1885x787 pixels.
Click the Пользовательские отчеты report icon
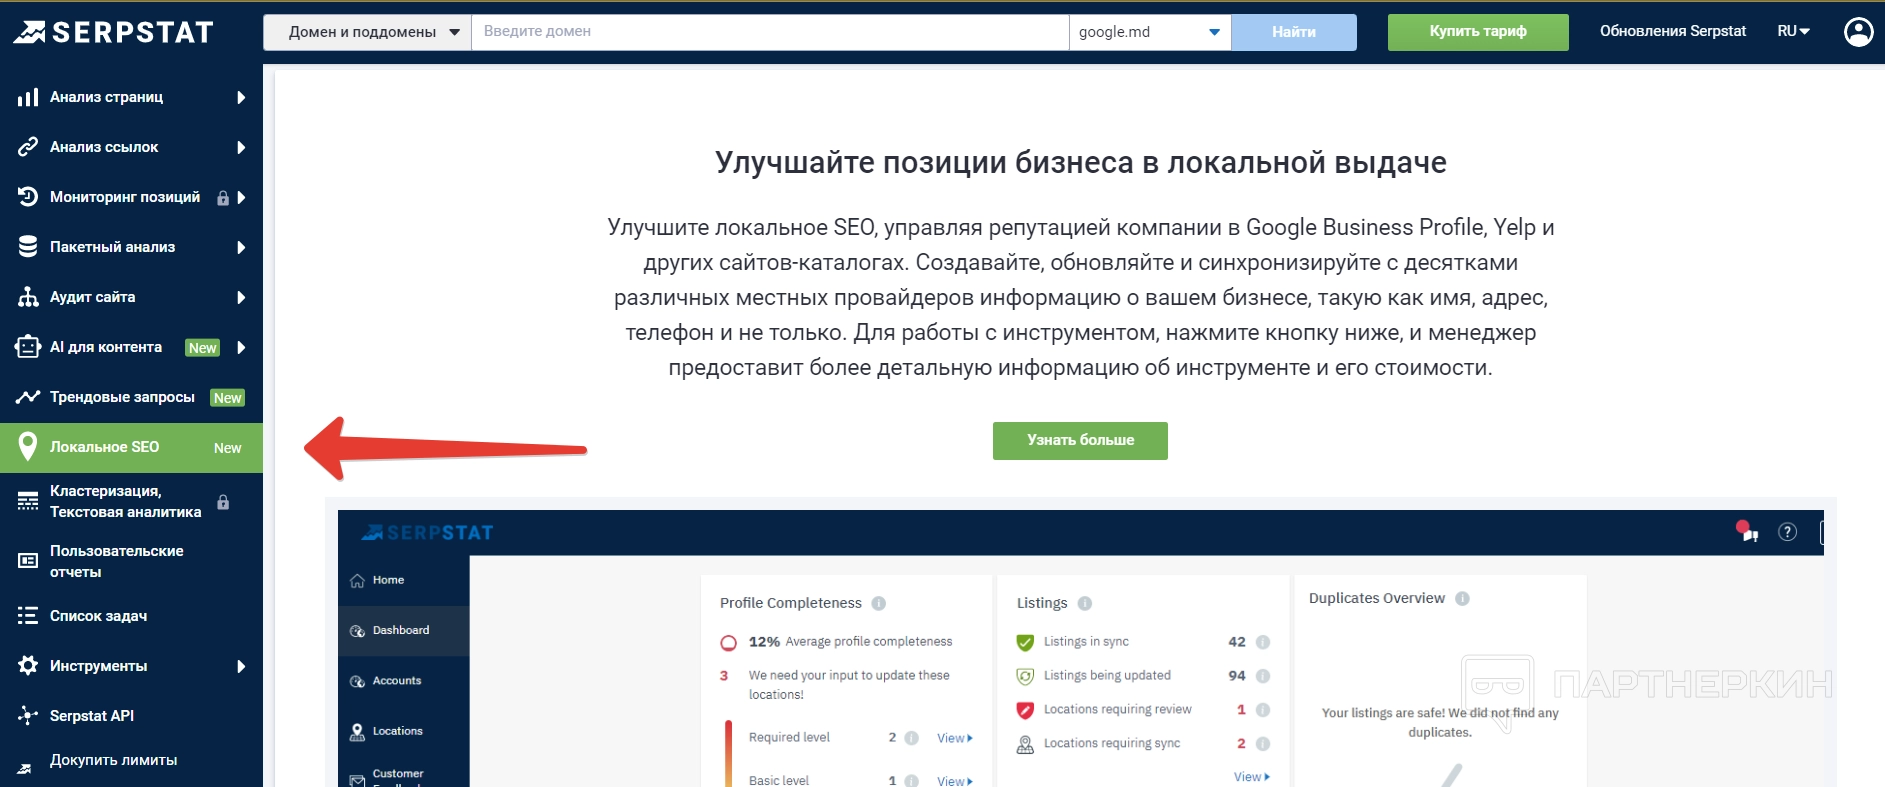(x=28, y=561)
